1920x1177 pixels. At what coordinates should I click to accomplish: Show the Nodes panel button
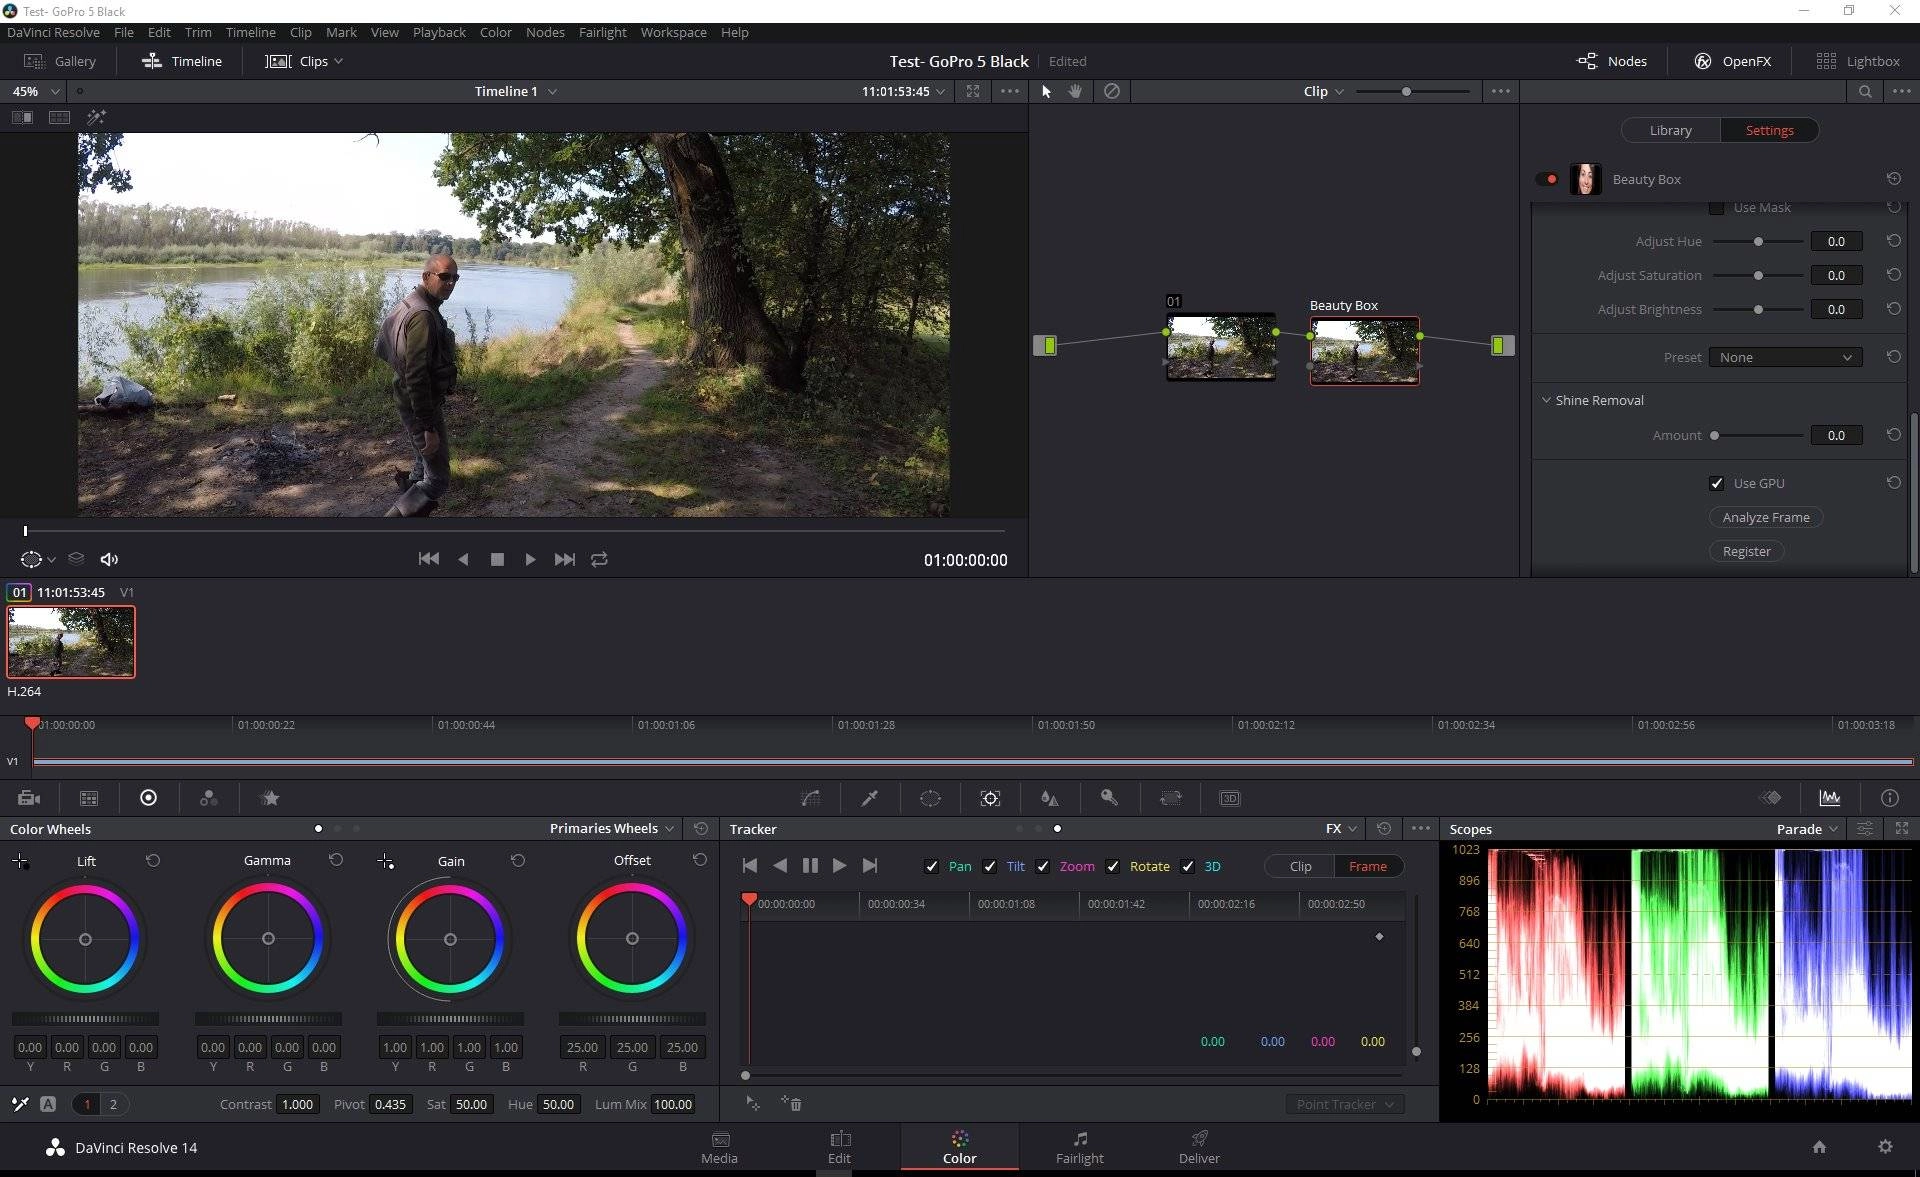click(1611, 61)
